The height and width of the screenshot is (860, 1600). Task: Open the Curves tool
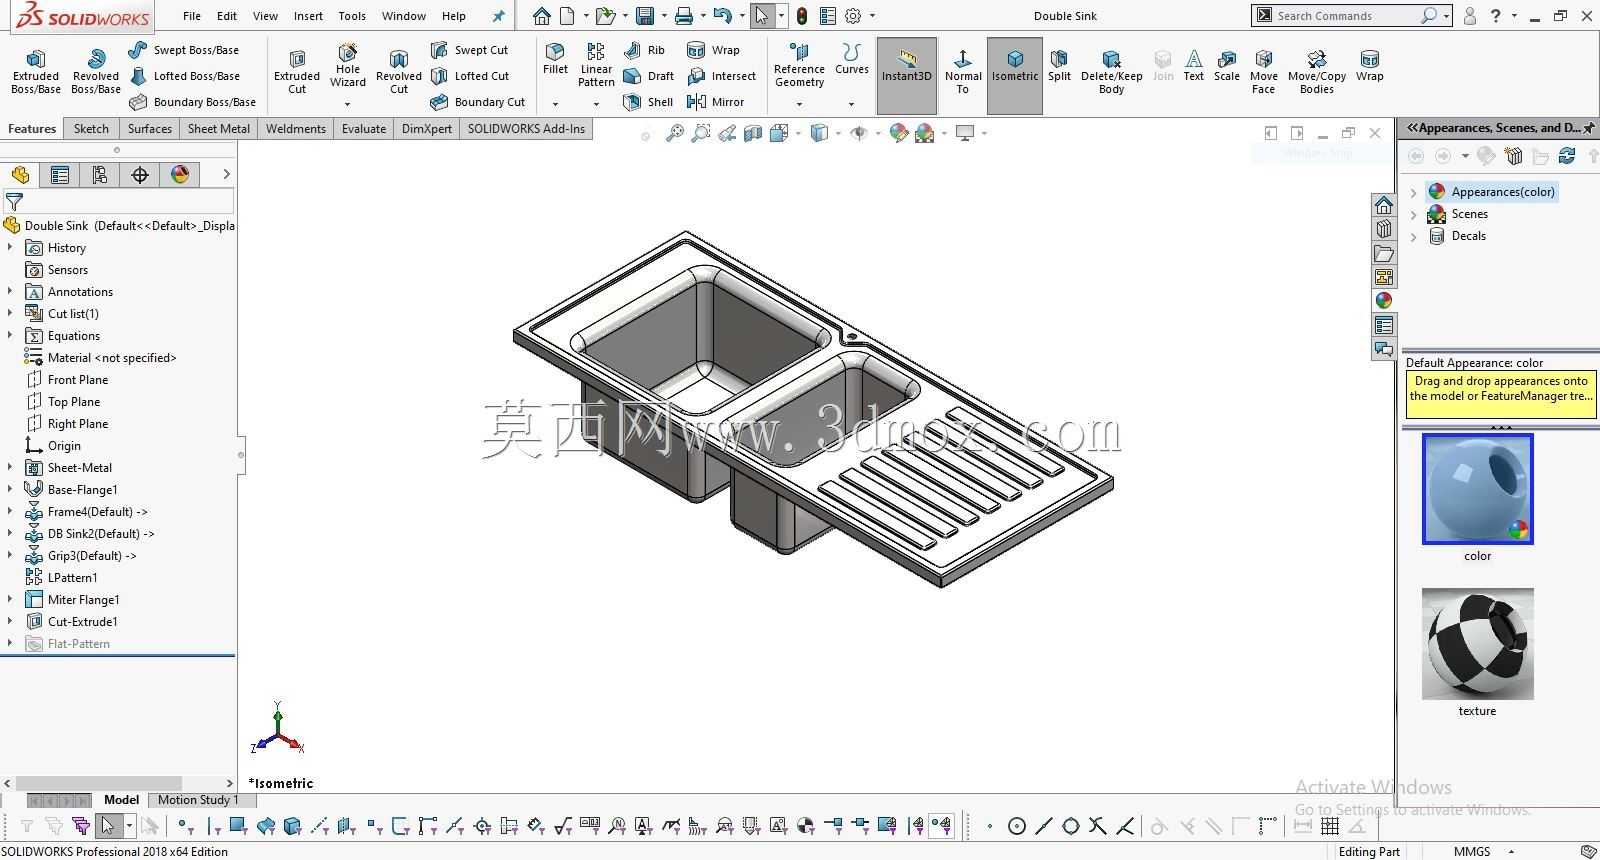(852, 59)
